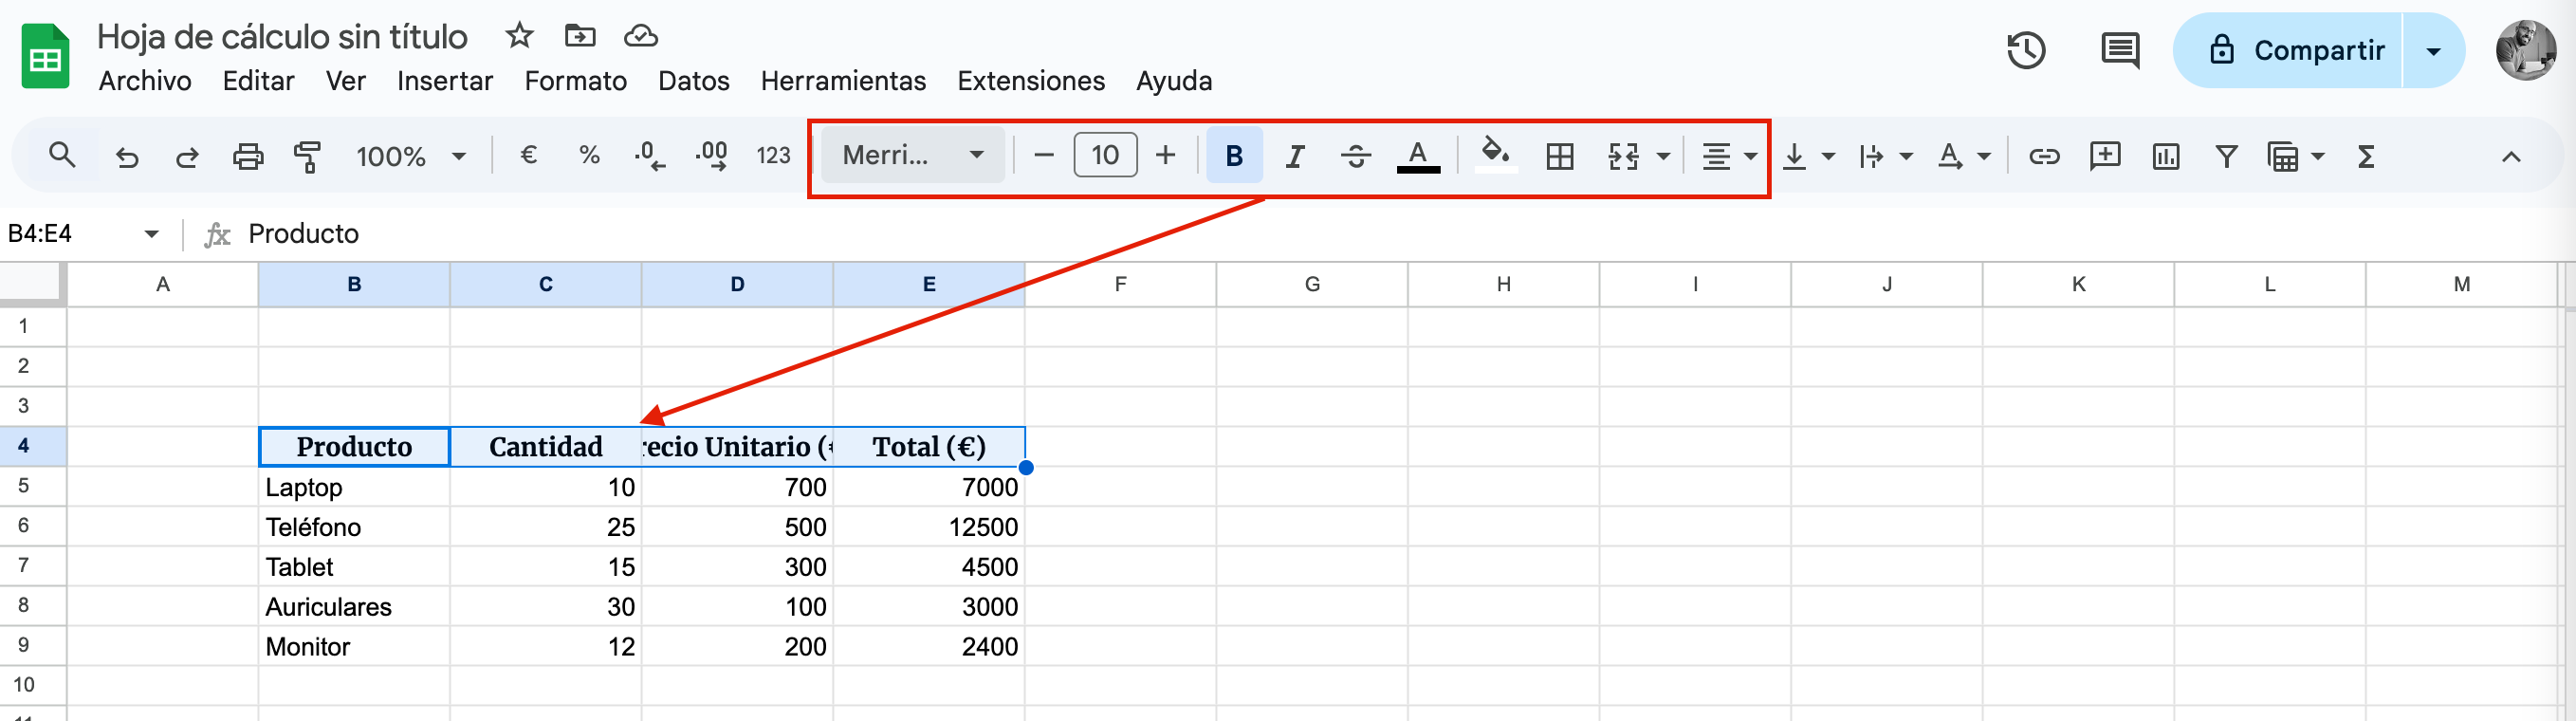Screen dimensions: 2576x721
Task: Open the Extensiones menu
Action: [x=1030, y=81]
